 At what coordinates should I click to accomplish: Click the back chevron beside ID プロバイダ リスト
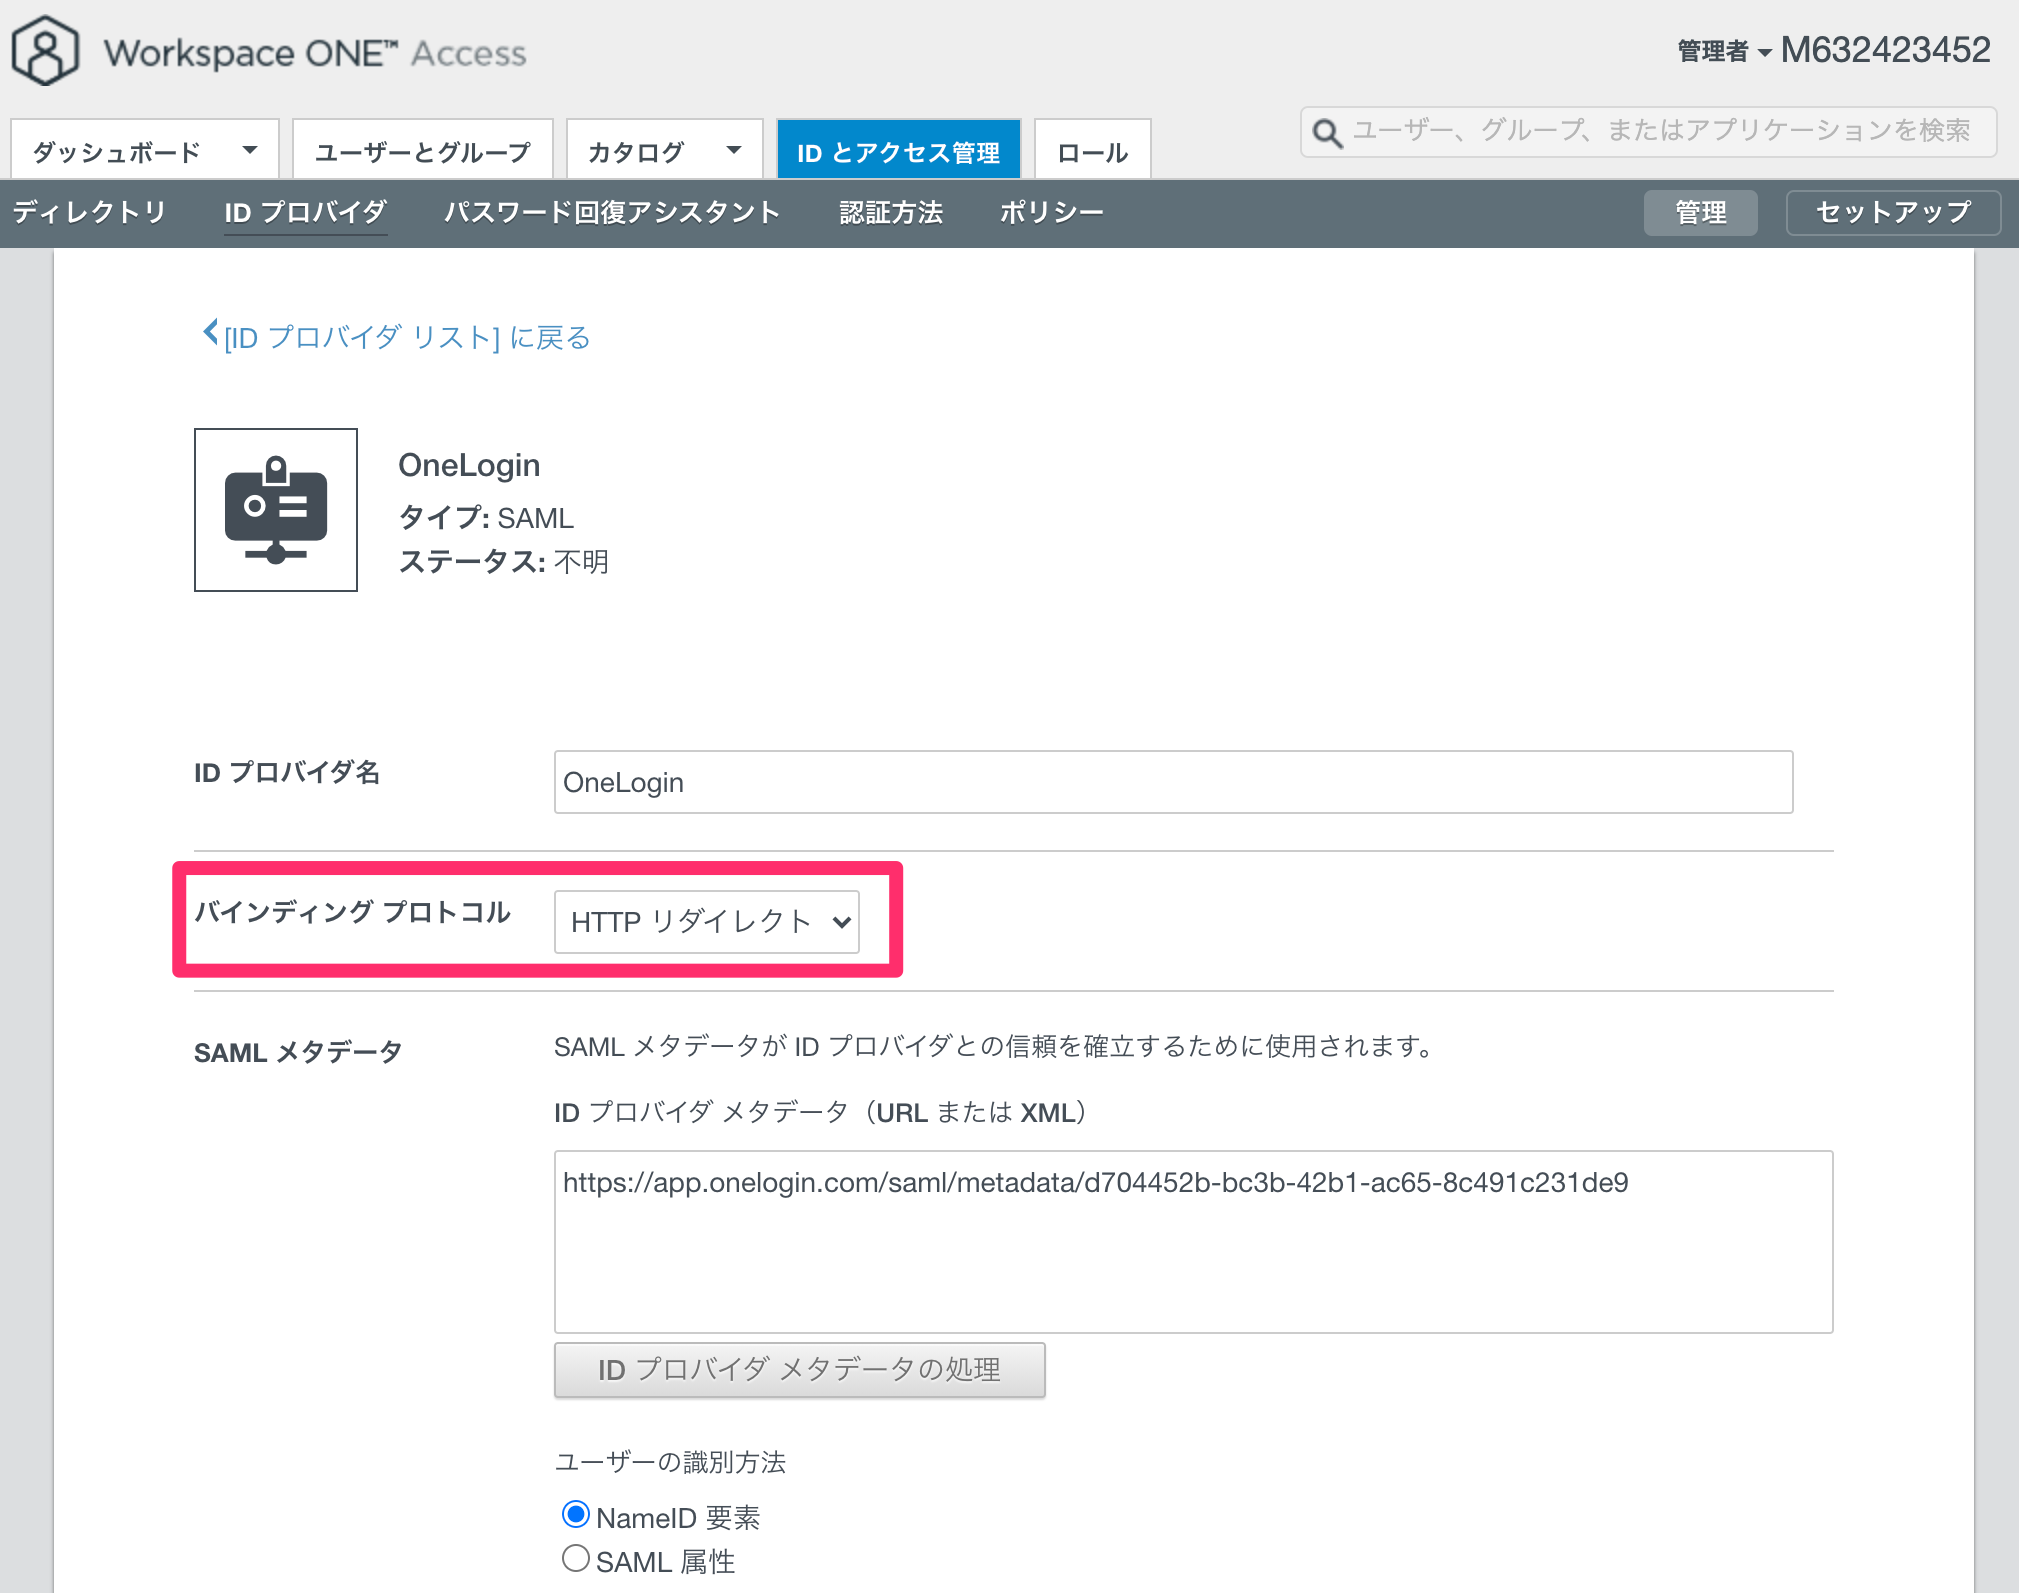(210, 332)
